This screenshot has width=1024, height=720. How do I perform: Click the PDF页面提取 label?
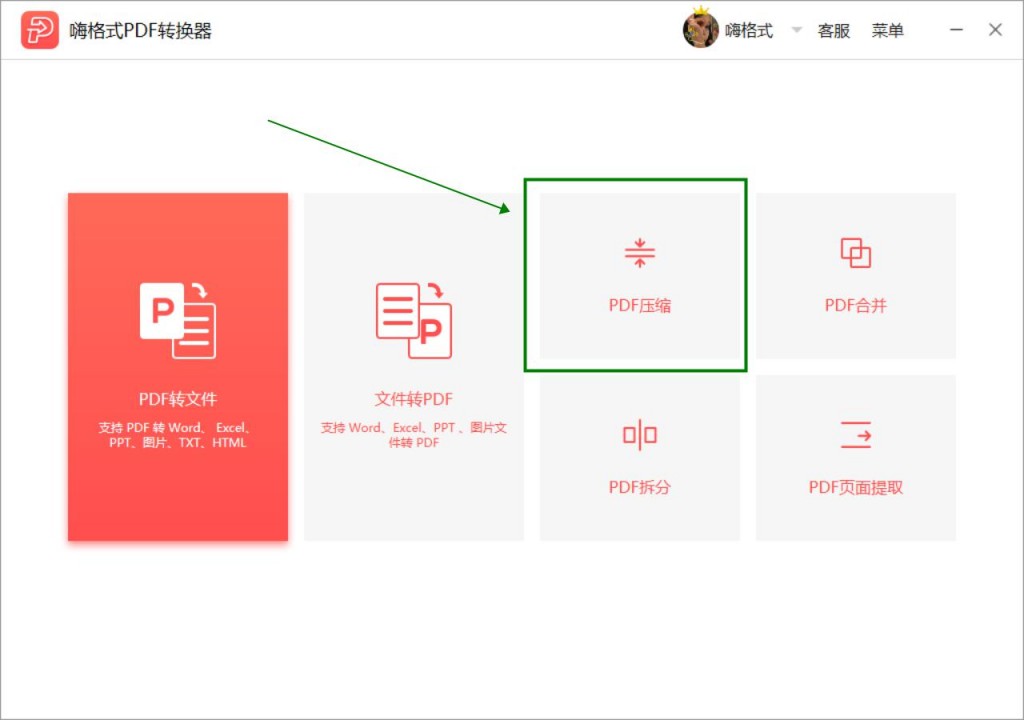click(856, 487)
